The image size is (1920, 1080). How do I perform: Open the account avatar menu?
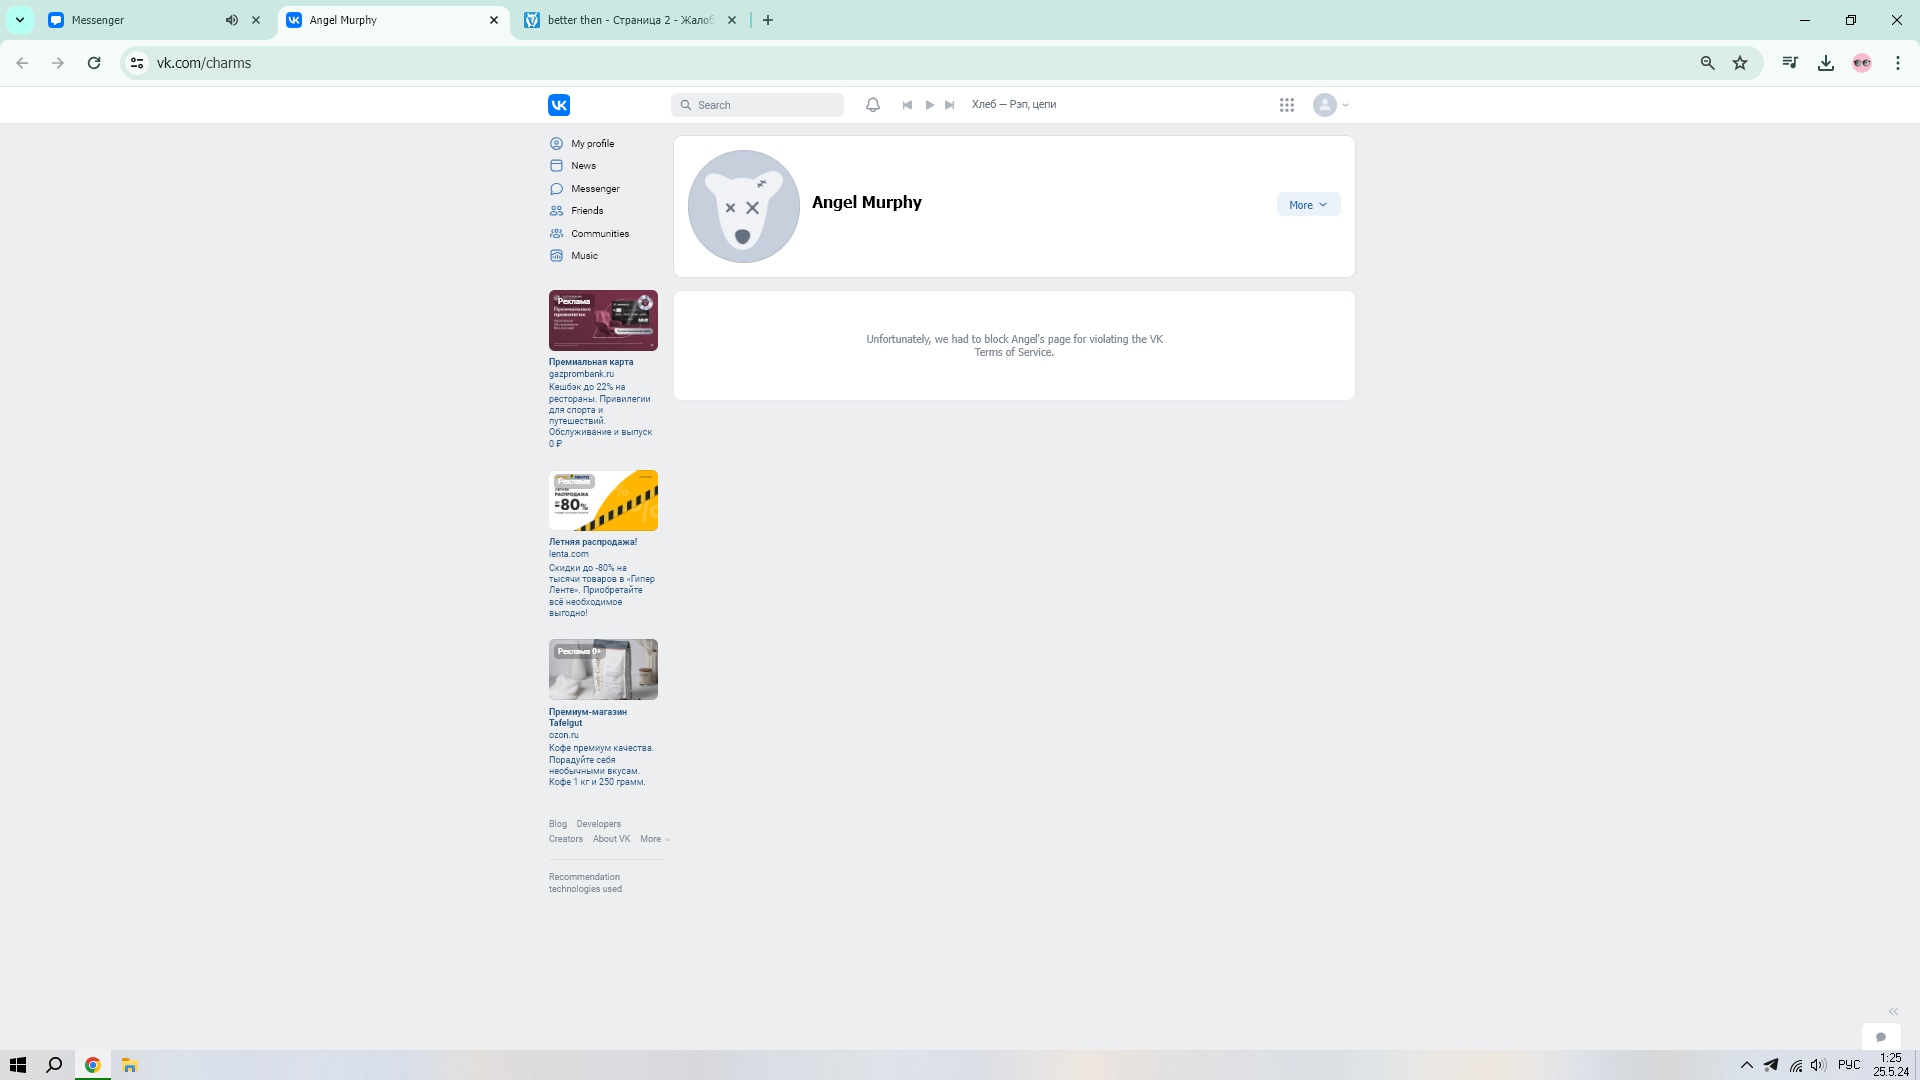tap(1331, 105)
